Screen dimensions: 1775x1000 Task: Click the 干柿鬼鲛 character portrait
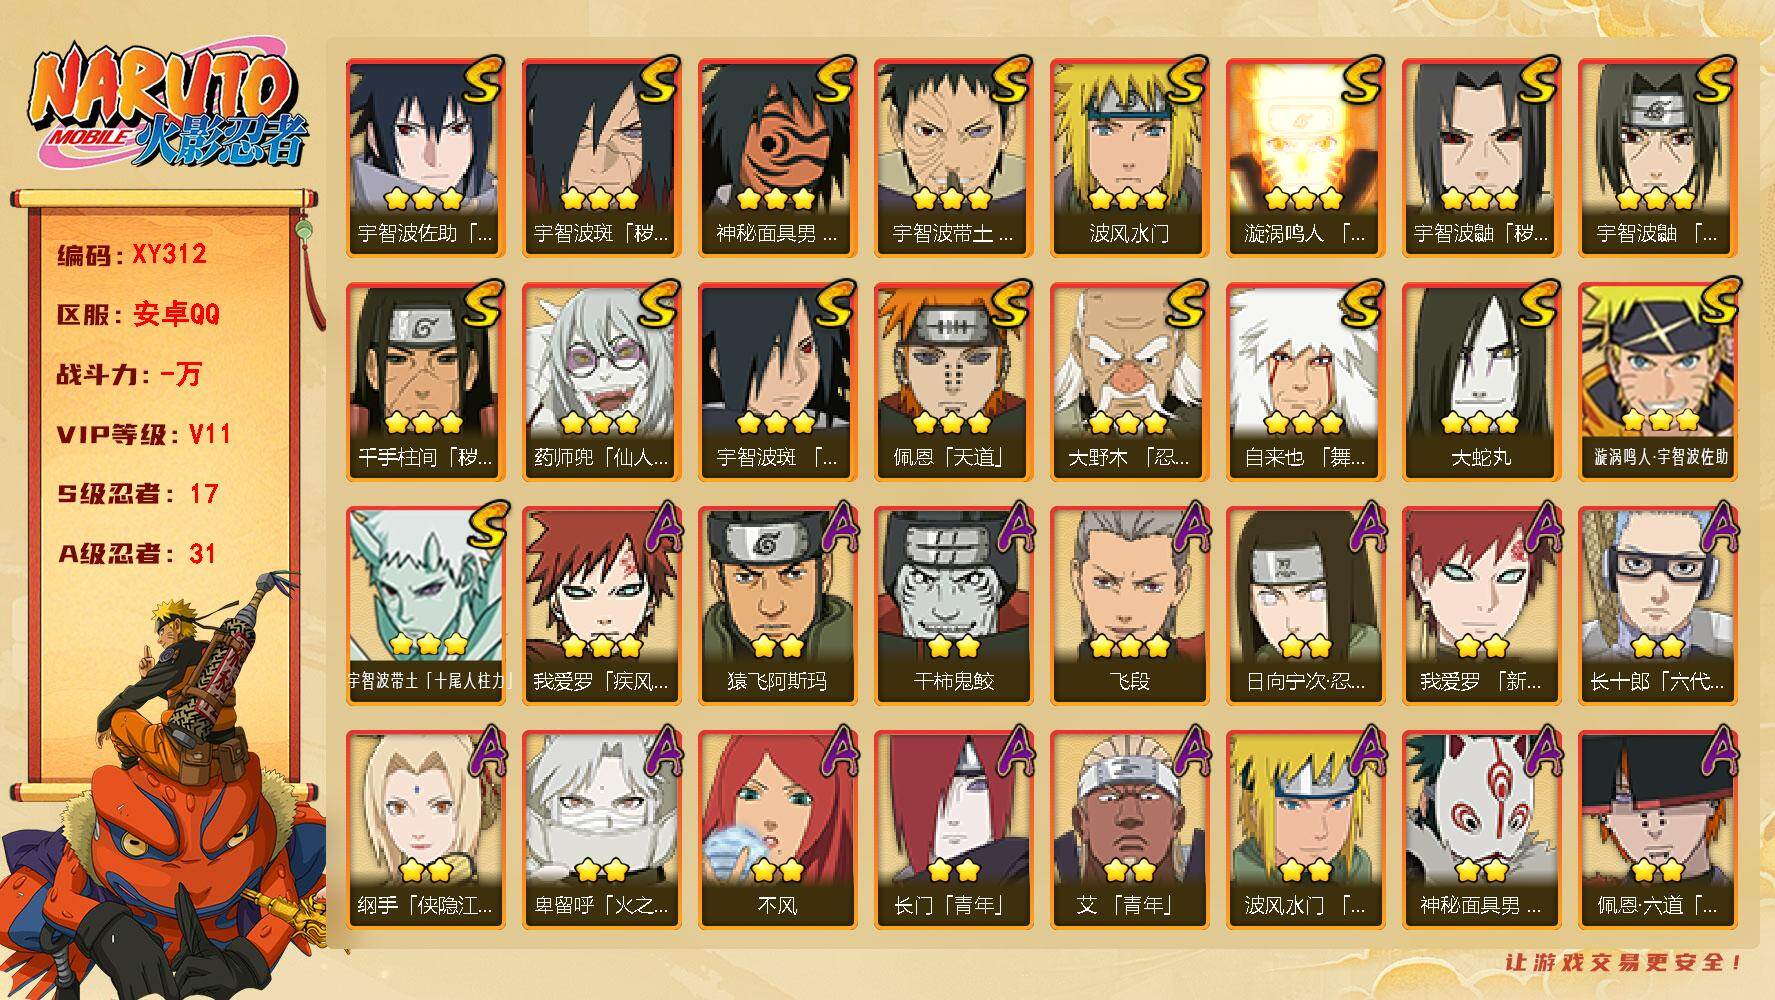point(953,605)
